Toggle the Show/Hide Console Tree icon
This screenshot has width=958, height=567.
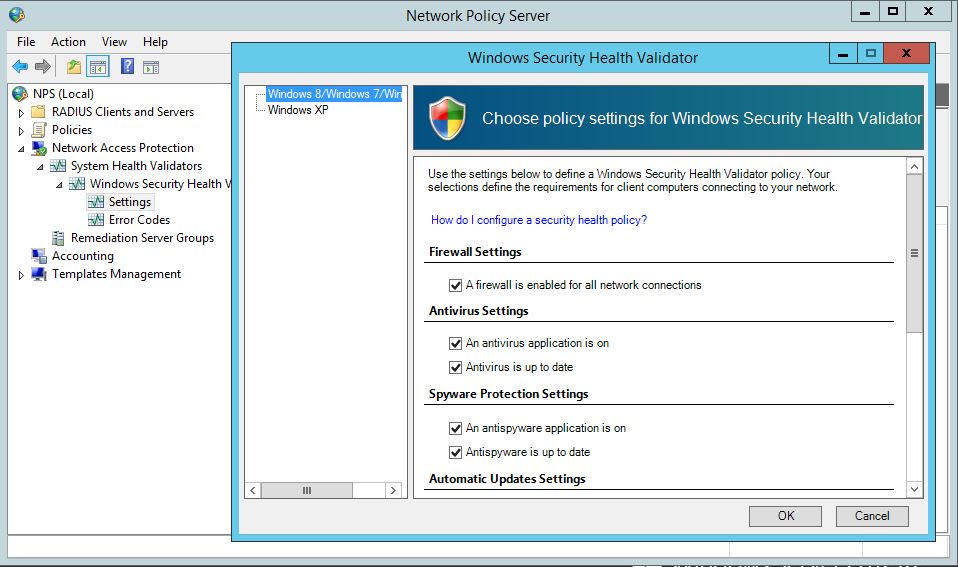pos(98,67)
